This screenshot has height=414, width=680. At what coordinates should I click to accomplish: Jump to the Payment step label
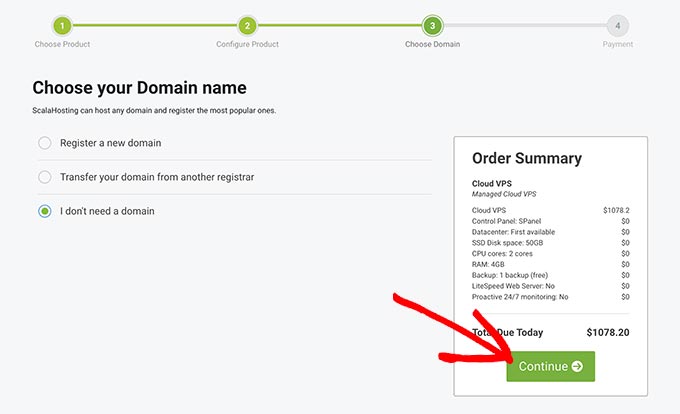point(617,44)
